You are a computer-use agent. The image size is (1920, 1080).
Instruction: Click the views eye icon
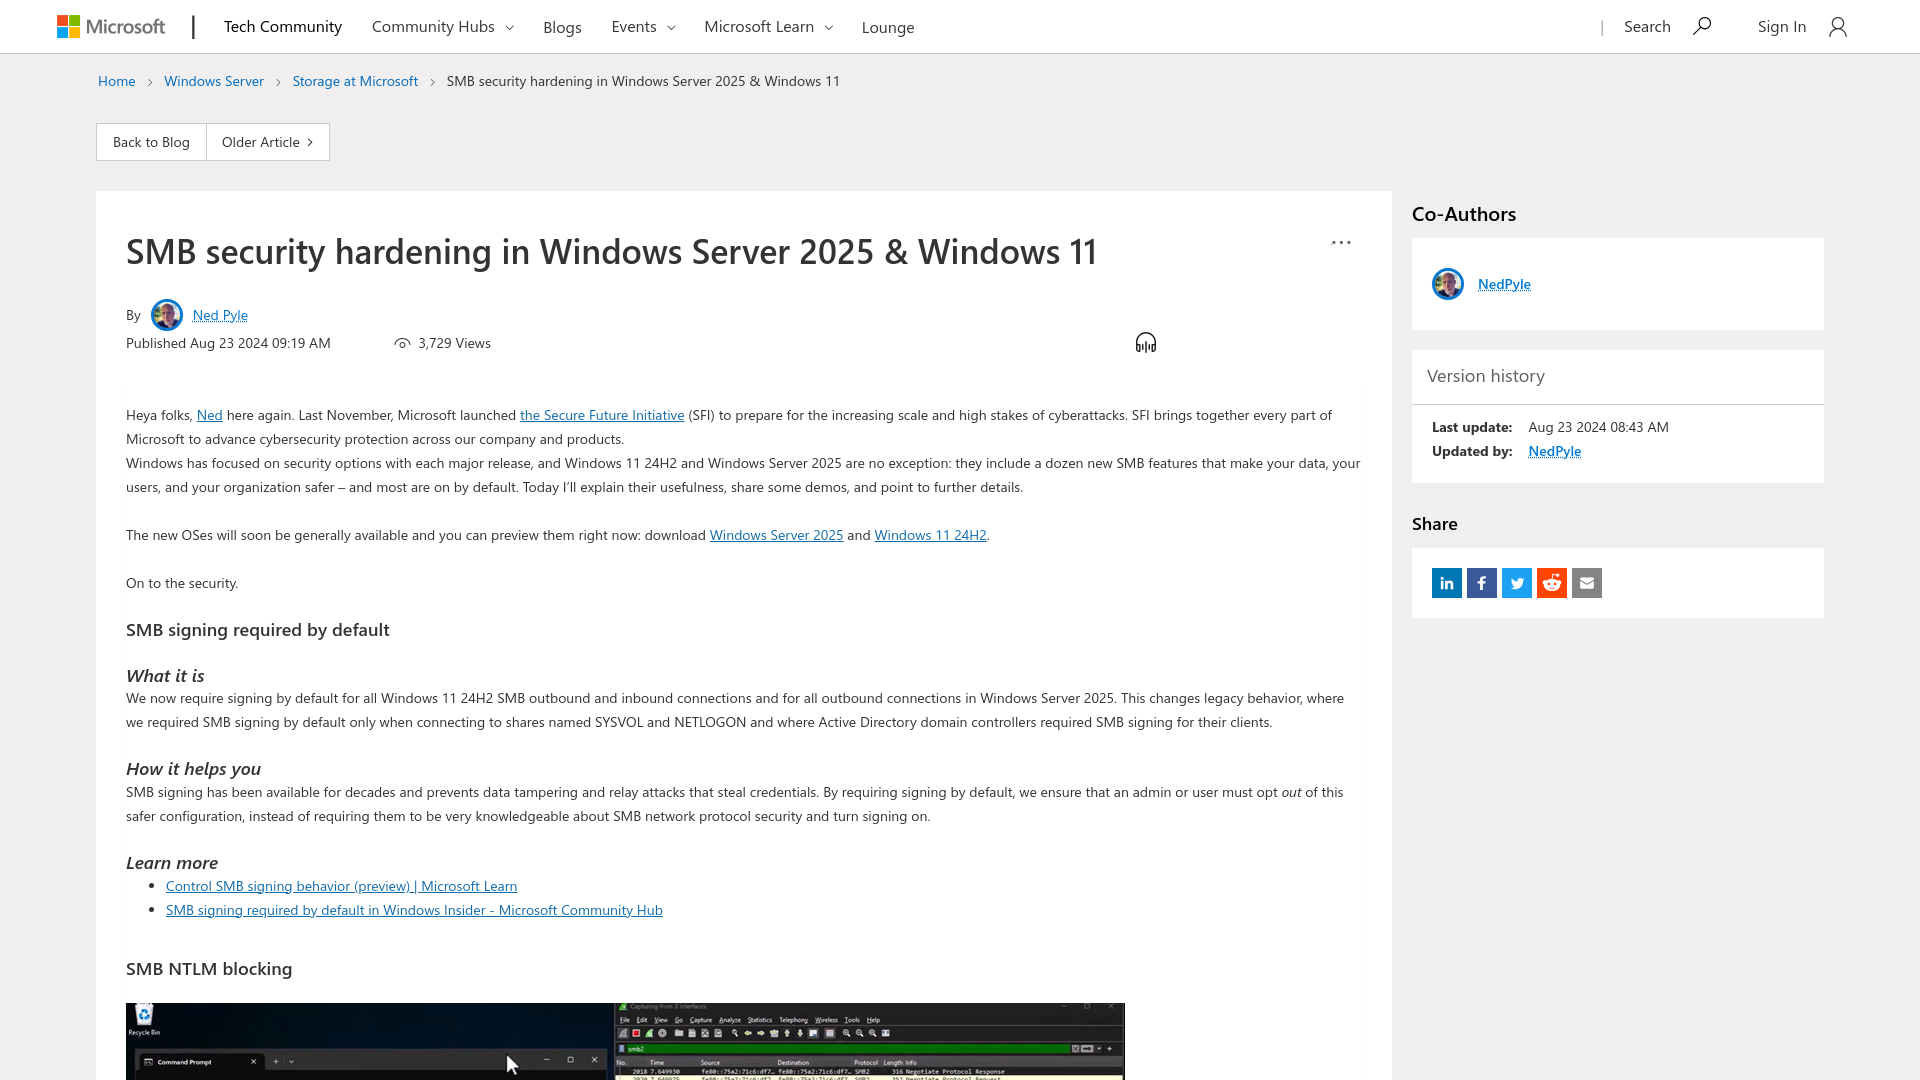pyautogui.click(x=402, y=343)
